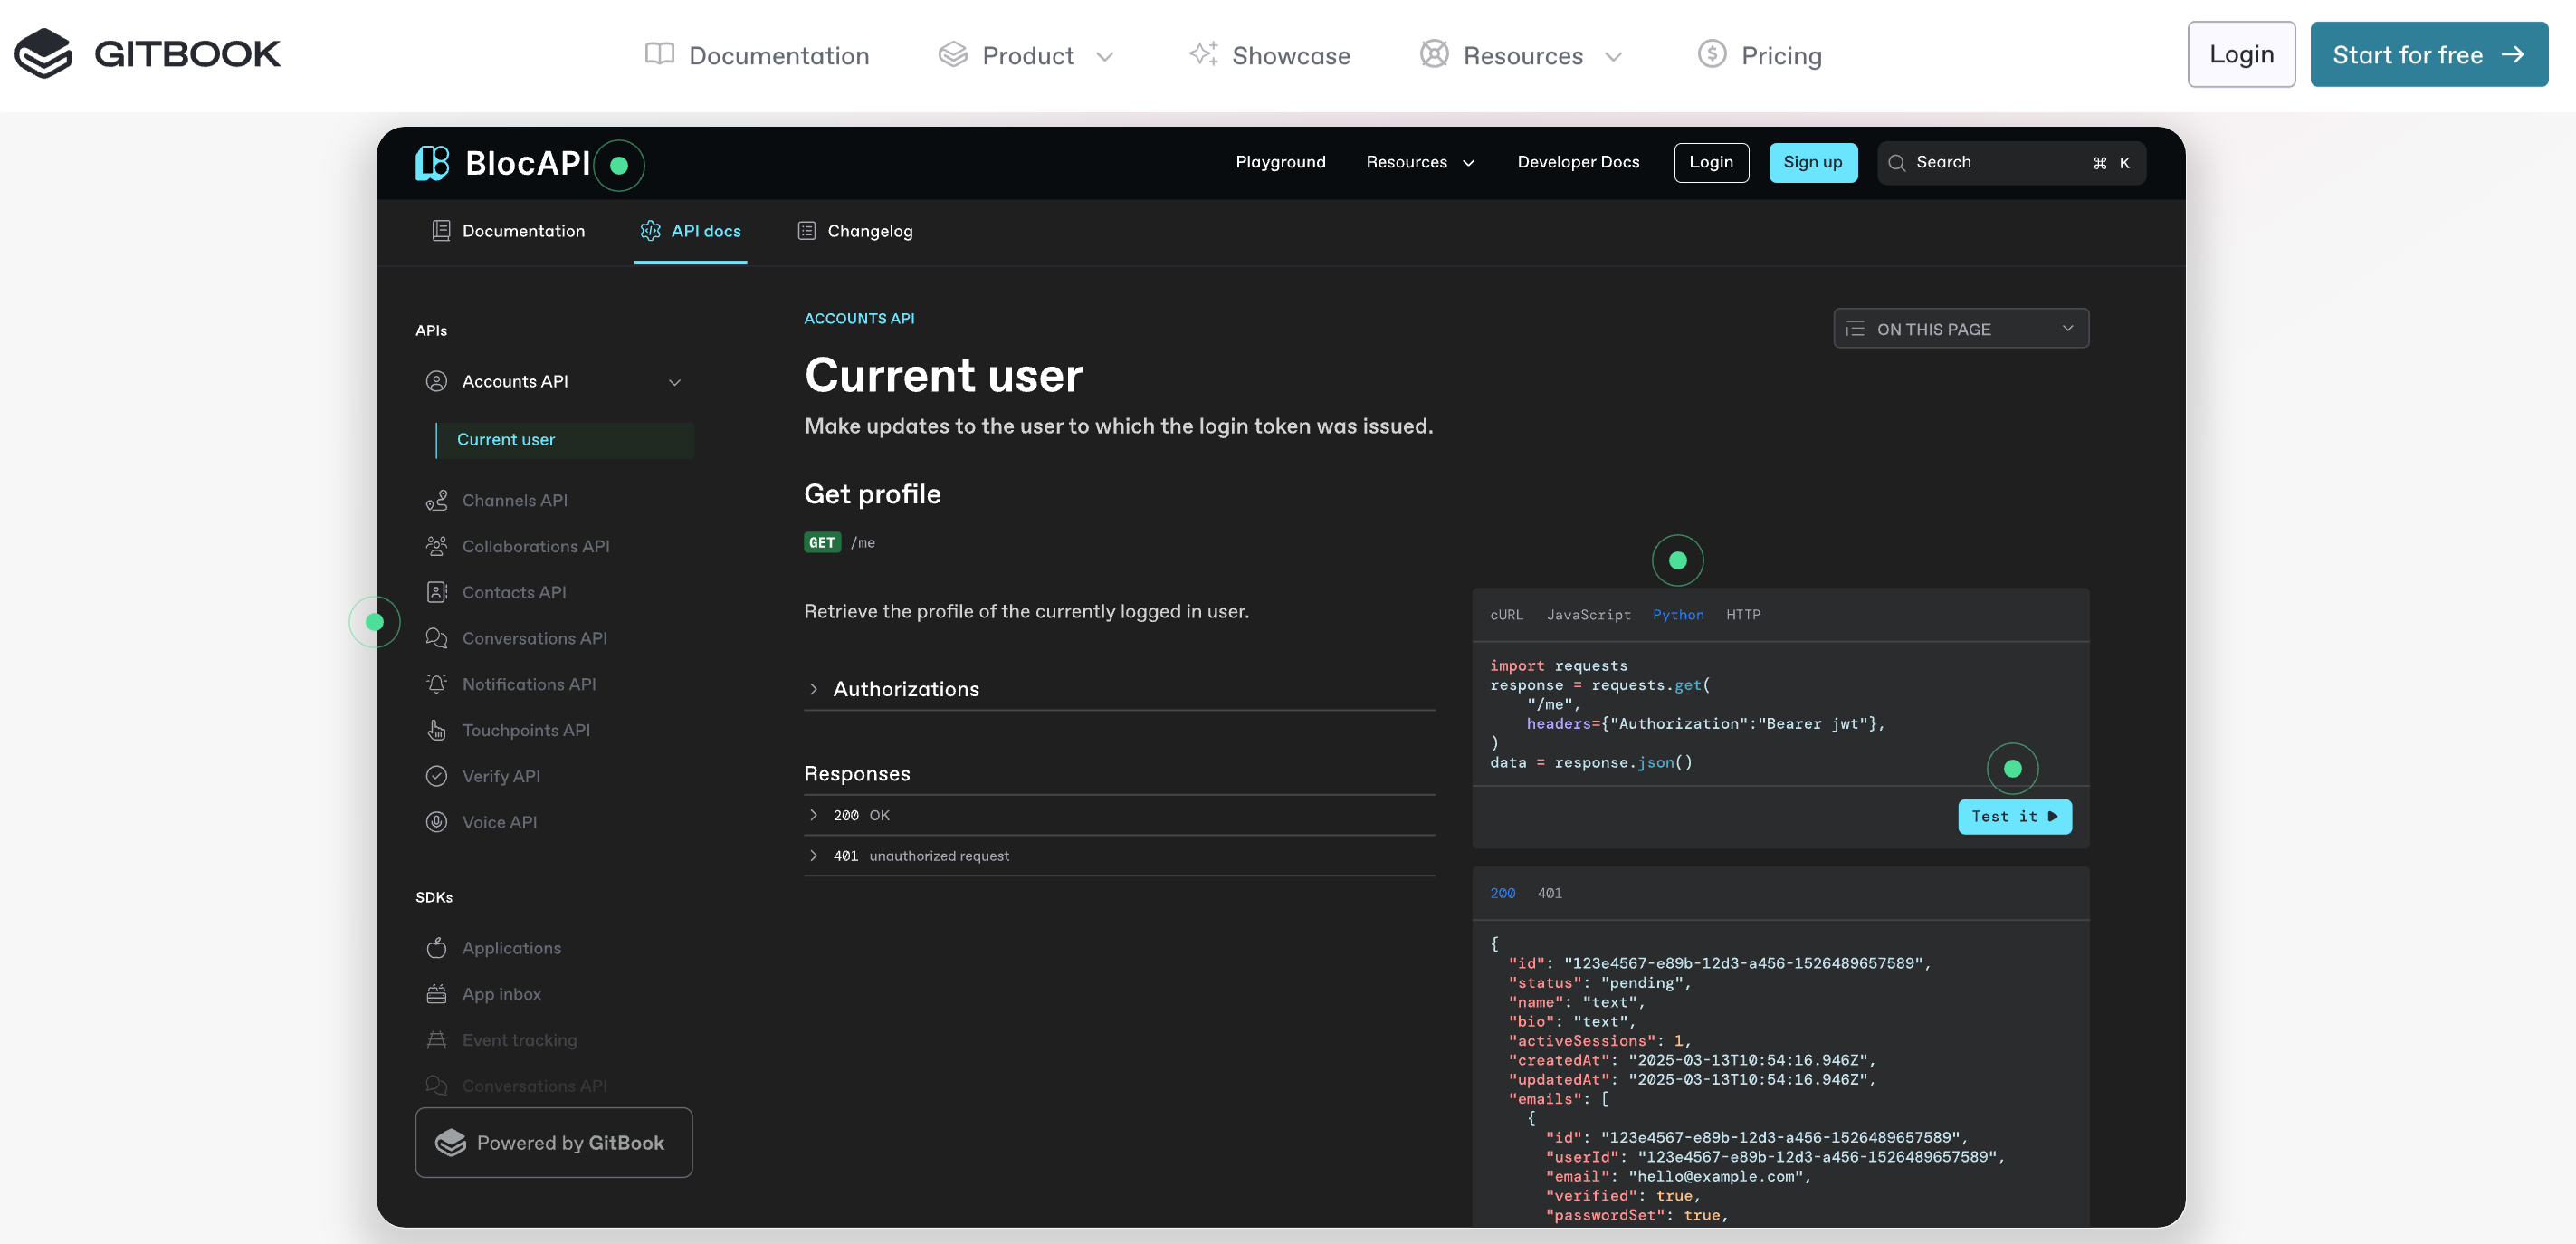Image resolution: width=2576 pixels, height=1244 pixels.
Task: Click green hotspot above Test it button
Action: point(2012,769)
